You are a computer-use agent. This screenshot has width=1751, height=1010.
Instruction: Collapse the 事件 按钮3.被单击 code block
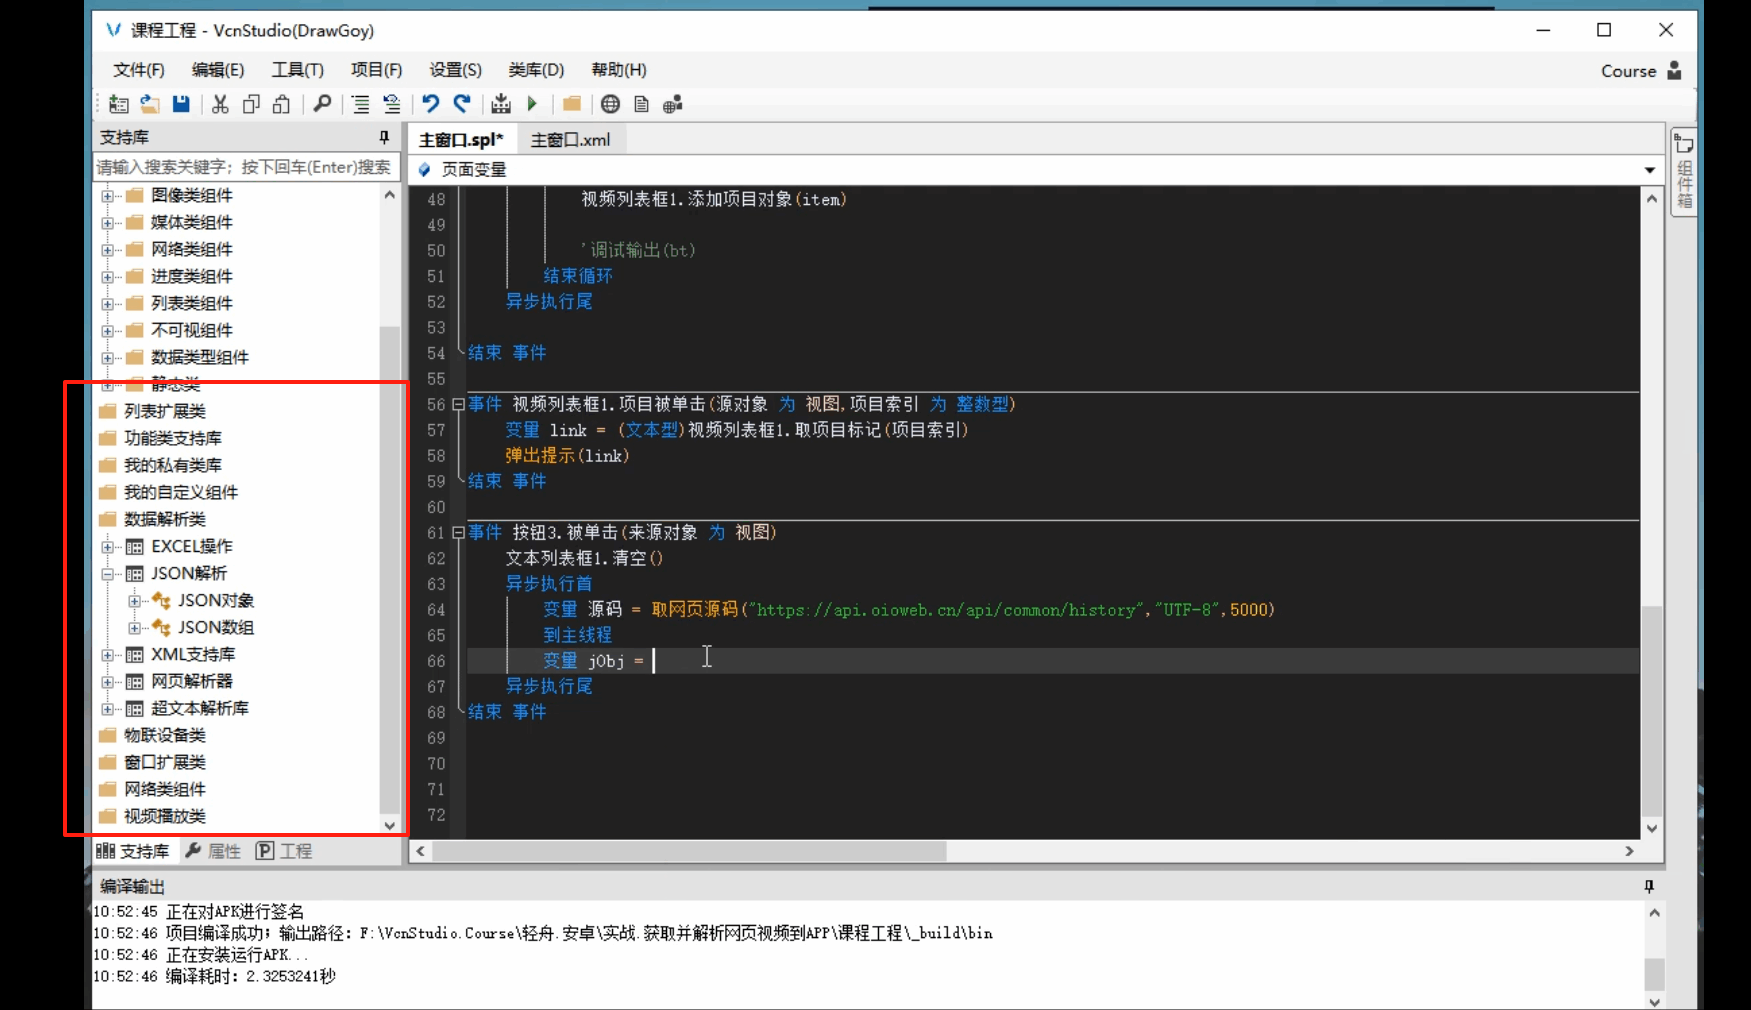tap(457, 533)
